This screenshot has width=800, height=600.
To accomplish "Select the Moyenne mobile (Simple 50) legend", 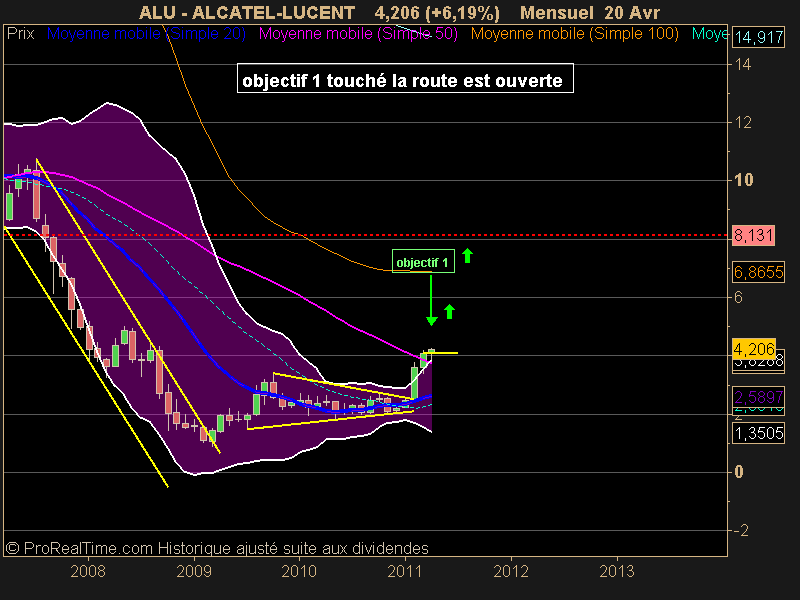I will 358,34.
